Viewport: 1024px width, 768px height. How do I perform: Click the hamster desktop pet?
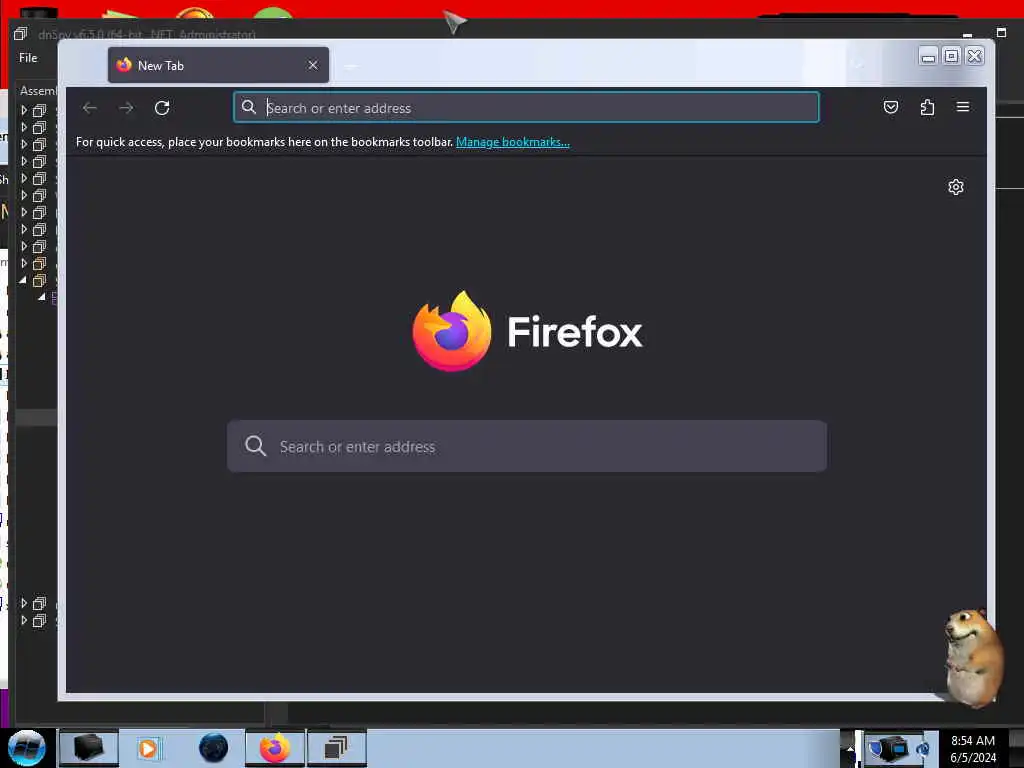973,656
